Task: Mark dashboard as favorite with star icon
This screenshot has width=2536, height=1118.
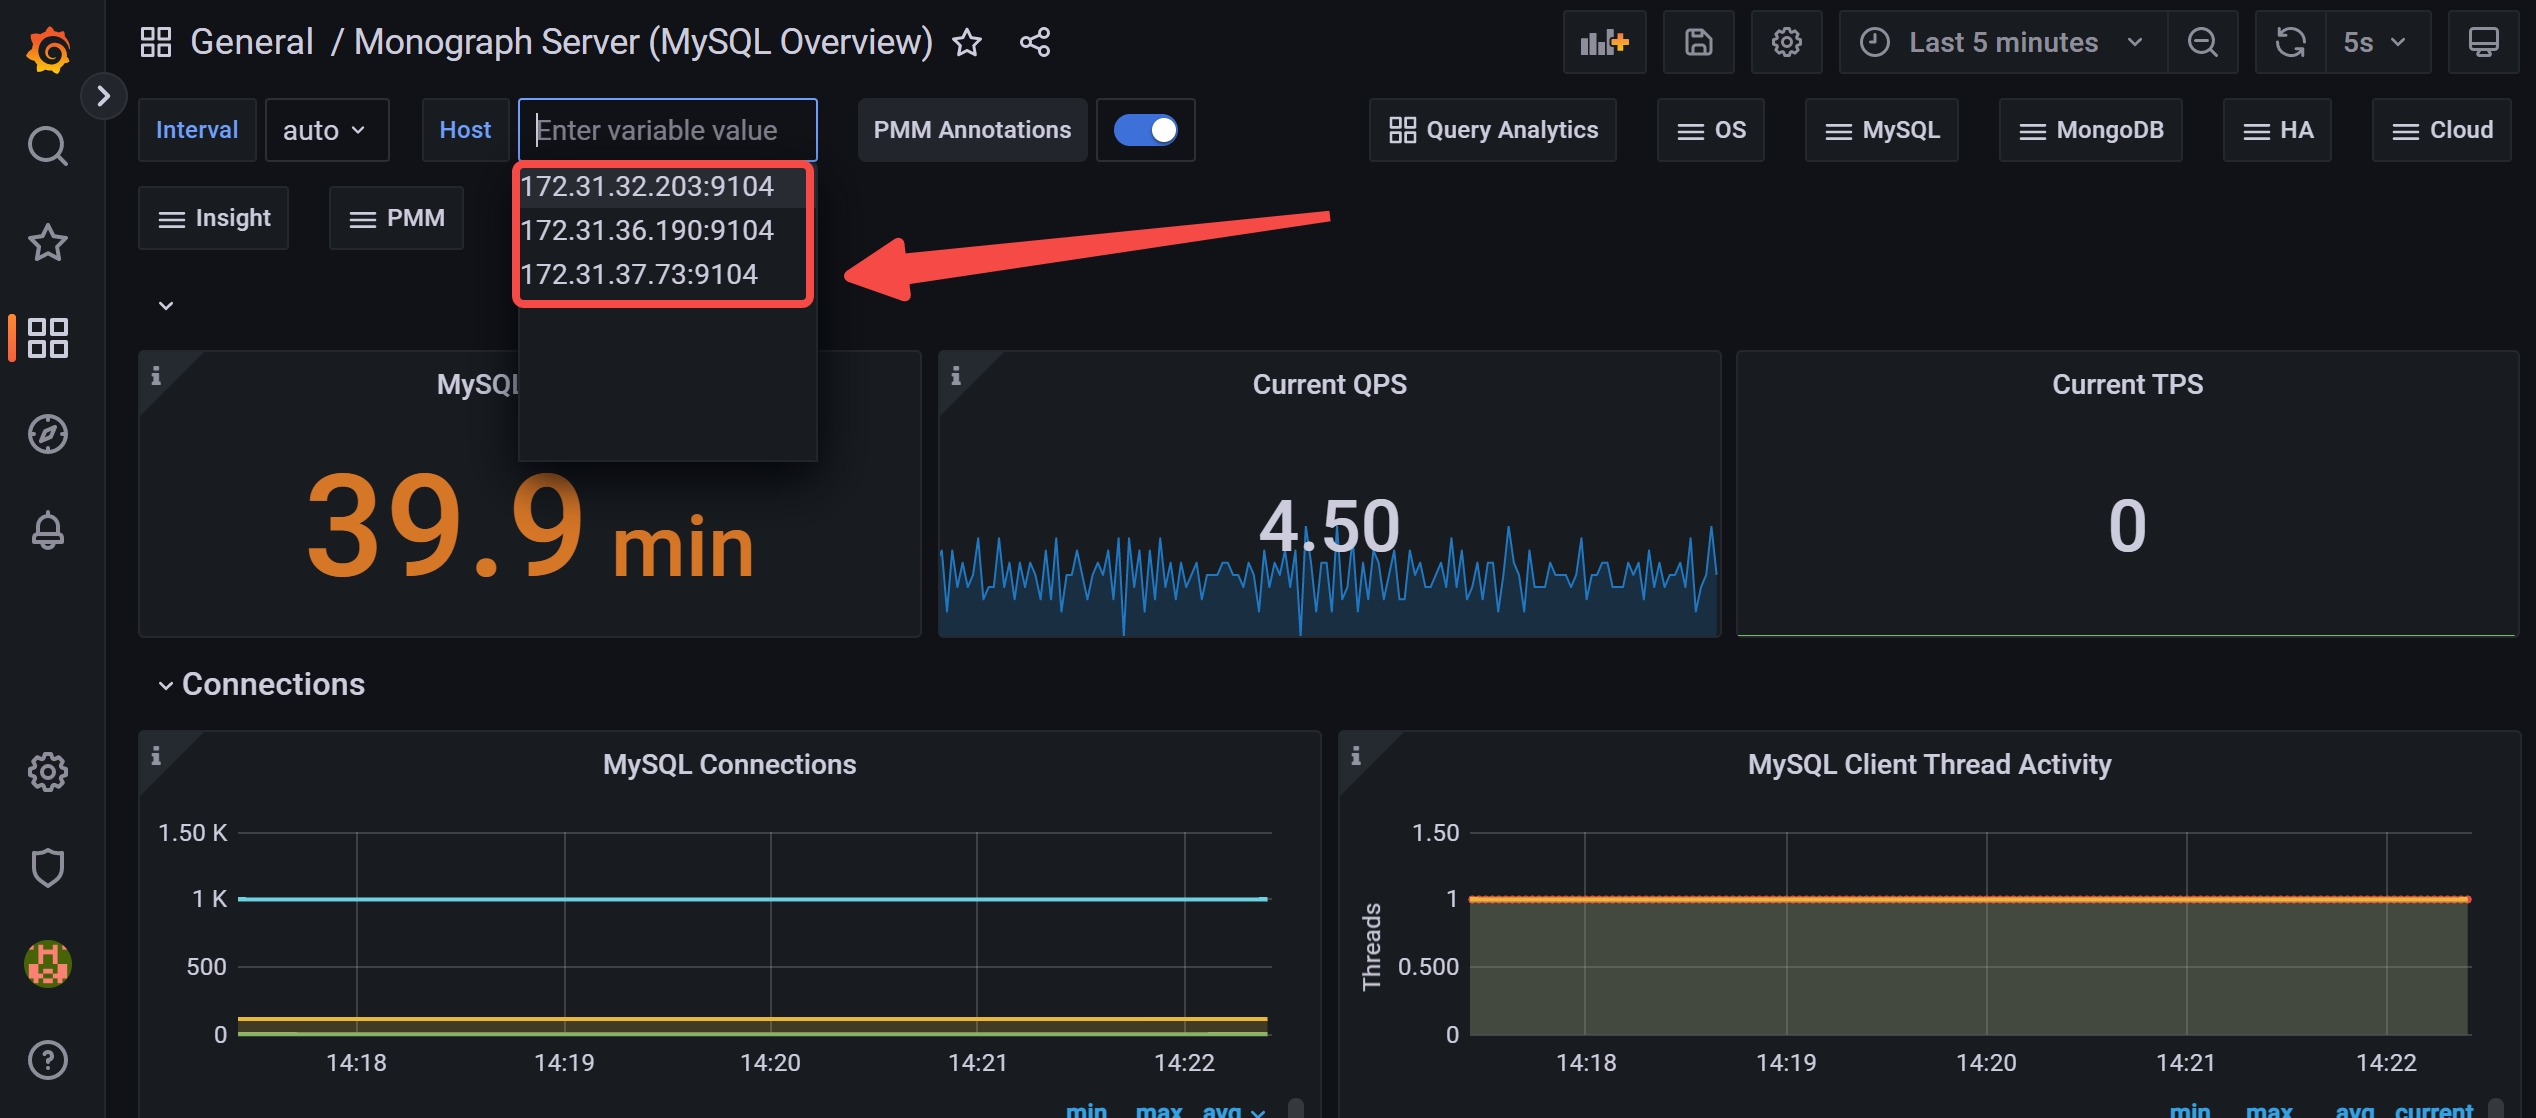Action: pyautogui.click(x=967, y=42)
